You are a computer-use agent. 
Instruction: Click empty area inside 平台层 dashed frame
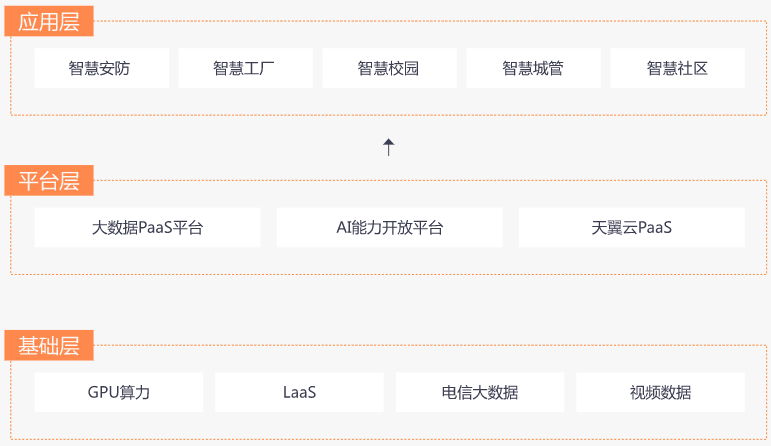388,261
